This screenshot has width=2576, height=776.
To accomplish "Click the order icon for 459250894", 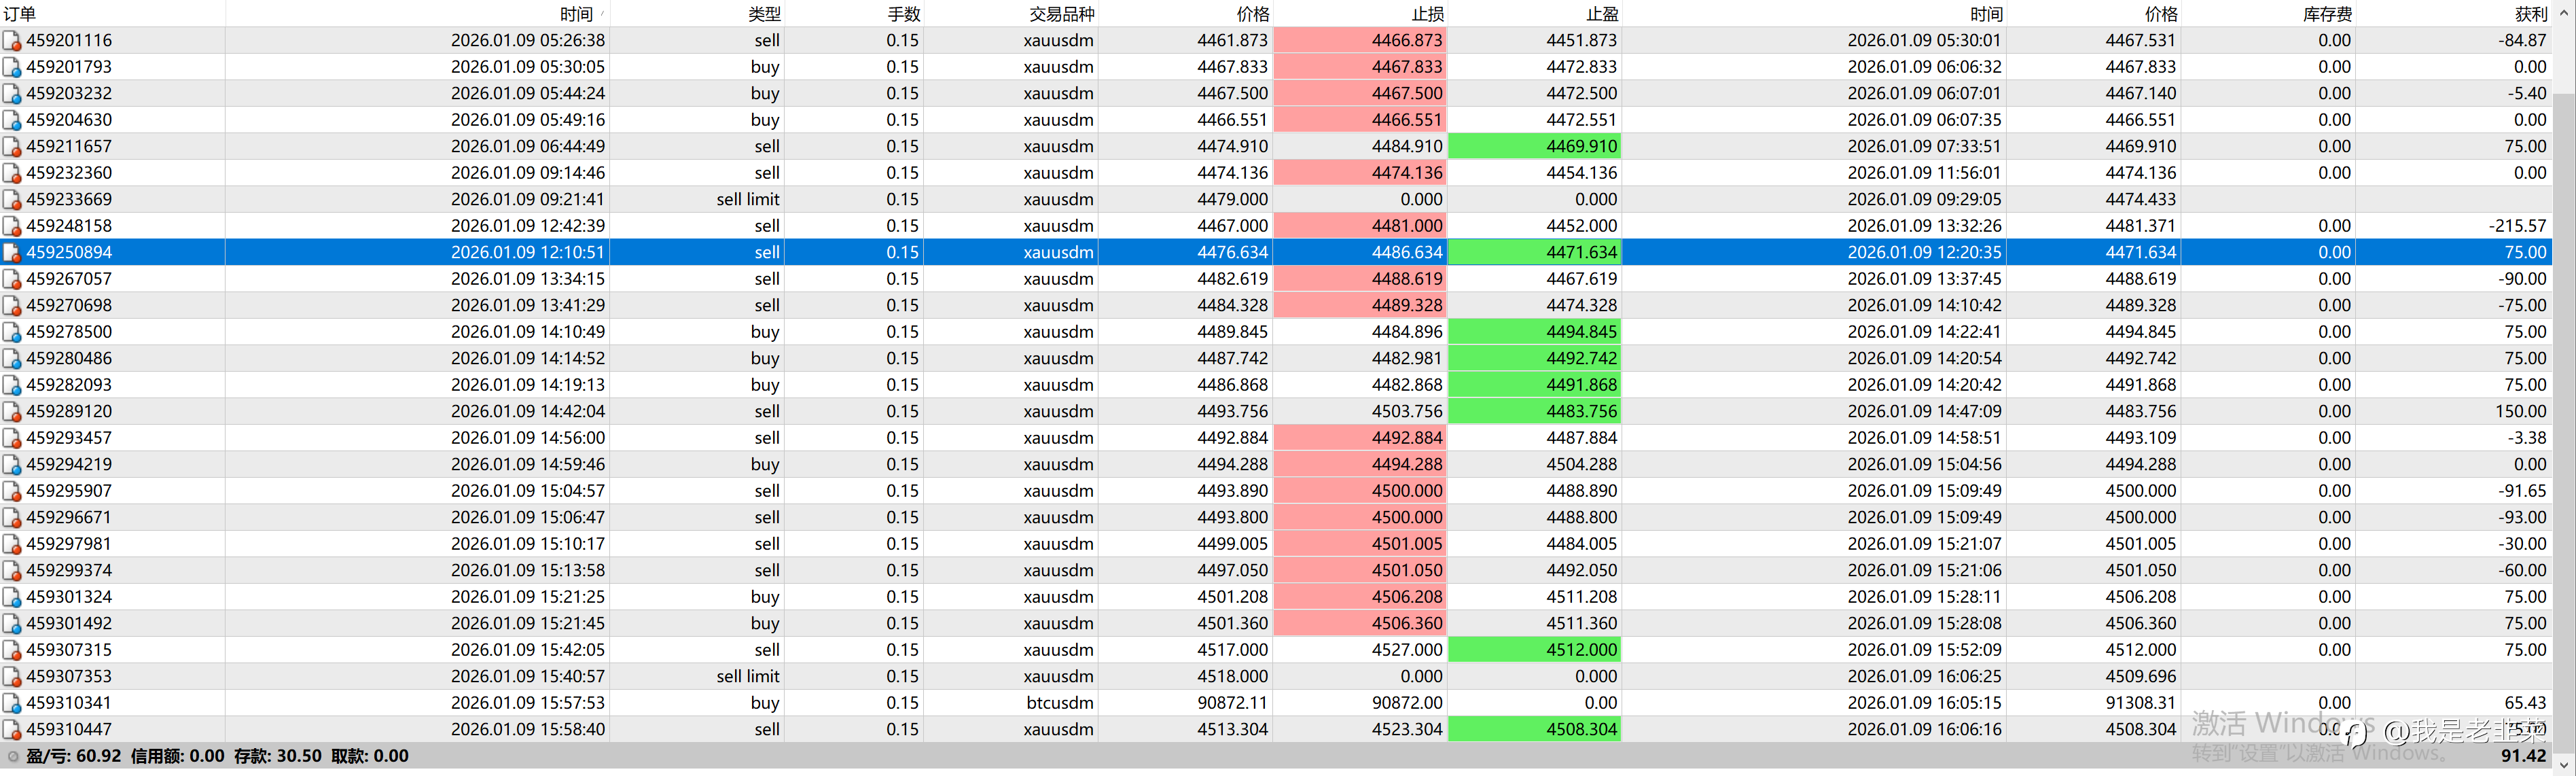I will pos(12,253).
